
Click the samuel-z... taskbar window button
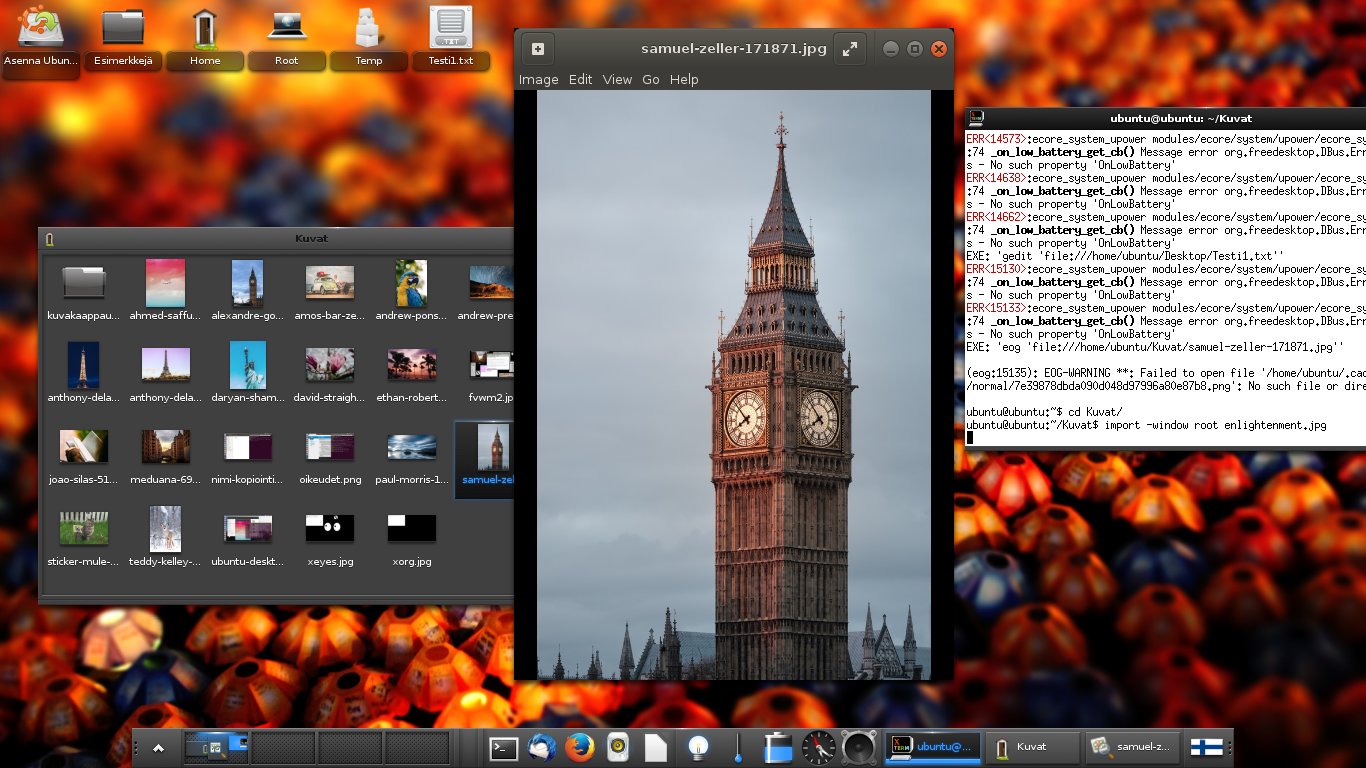[1132, 747]
